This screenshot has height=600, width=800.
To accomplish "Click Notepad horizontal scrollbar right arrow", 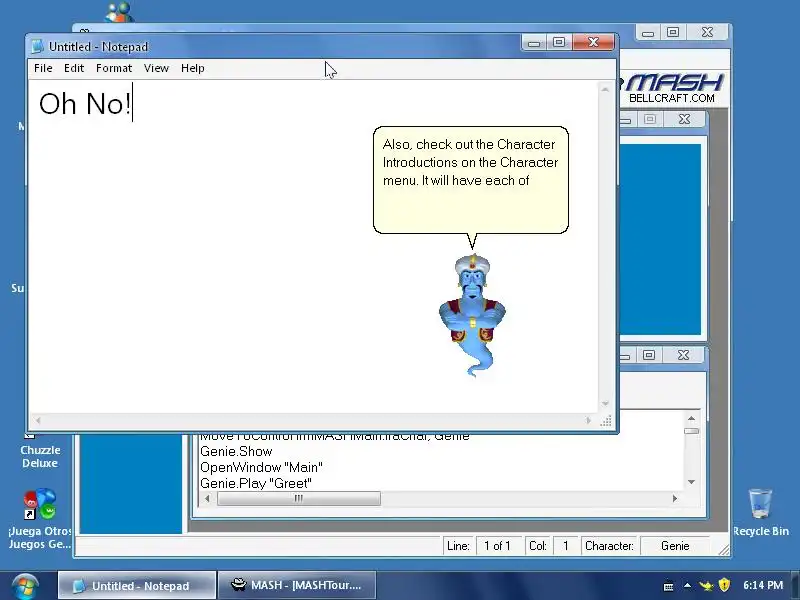I will (588, 420).
